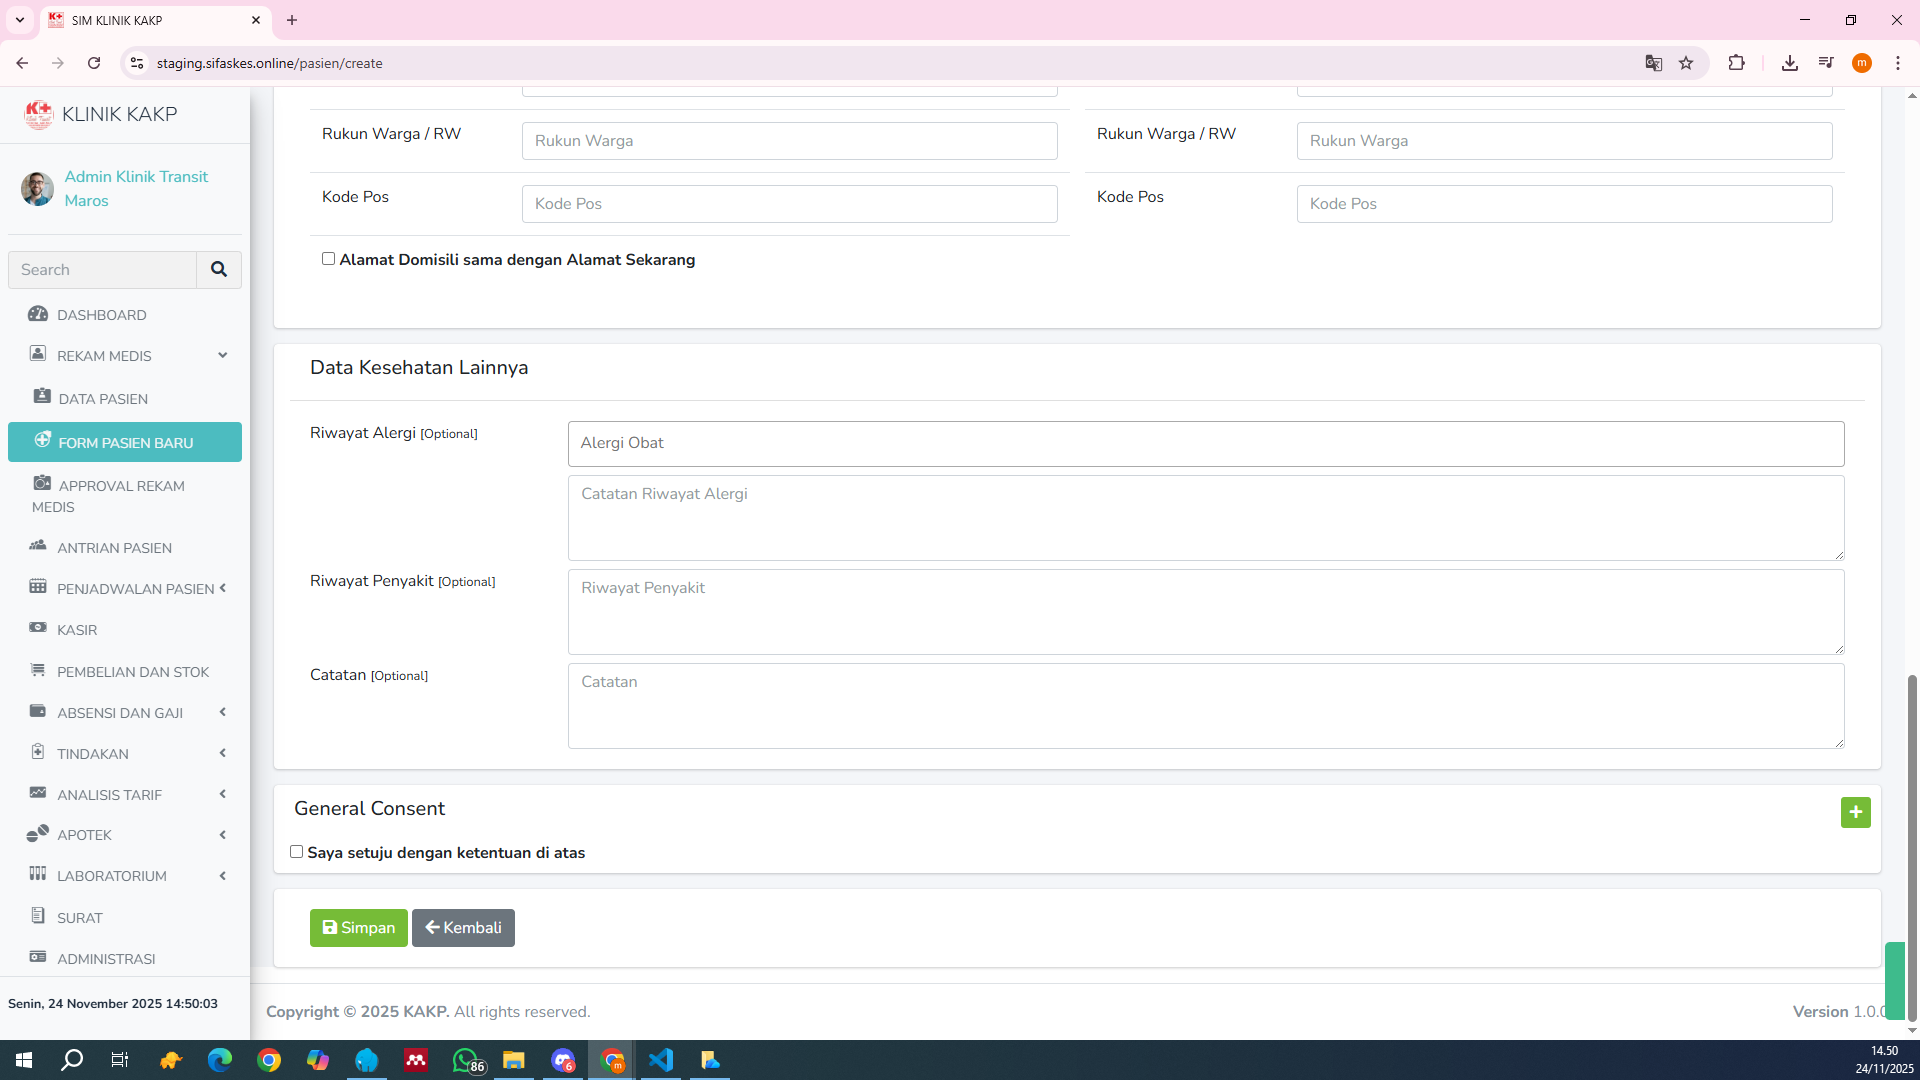Screen dimensions: 1920x1080
Task: Expand the Penjadwalan Pasien submenu arrow
Action: tap(222, 588)
